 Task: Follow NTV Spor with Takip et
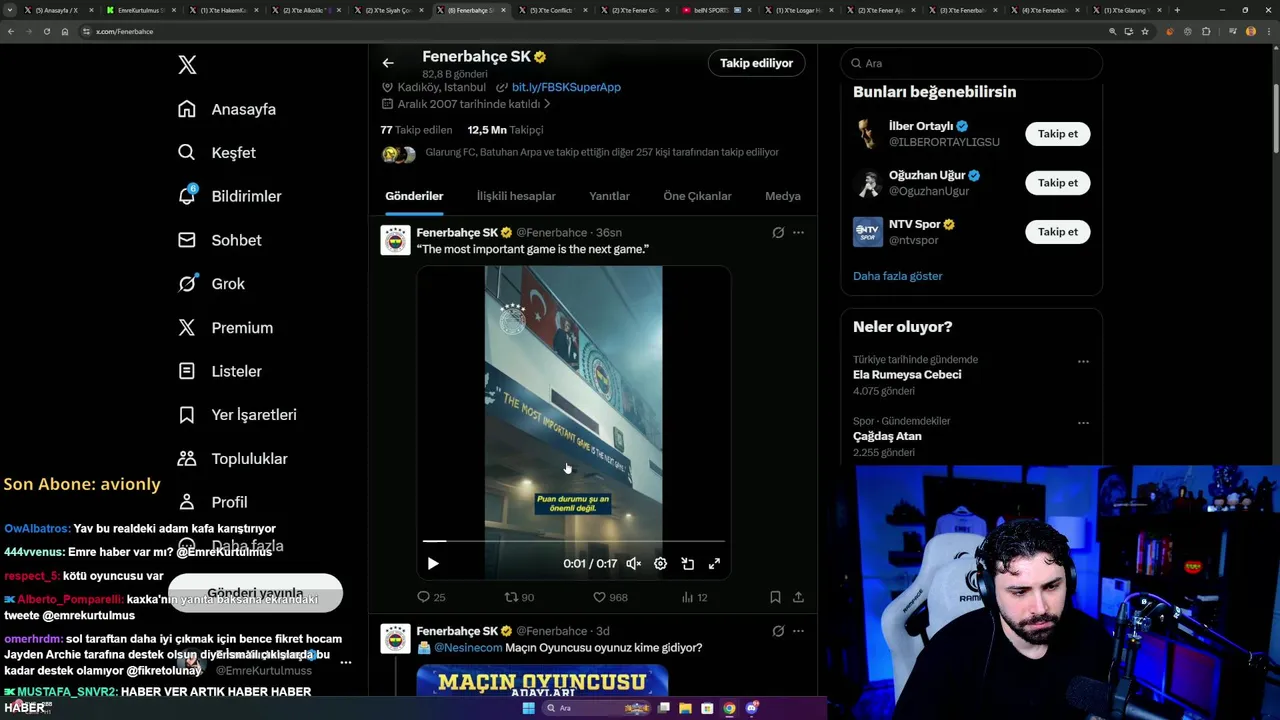pyautogui.click(x=1057, y=232)
